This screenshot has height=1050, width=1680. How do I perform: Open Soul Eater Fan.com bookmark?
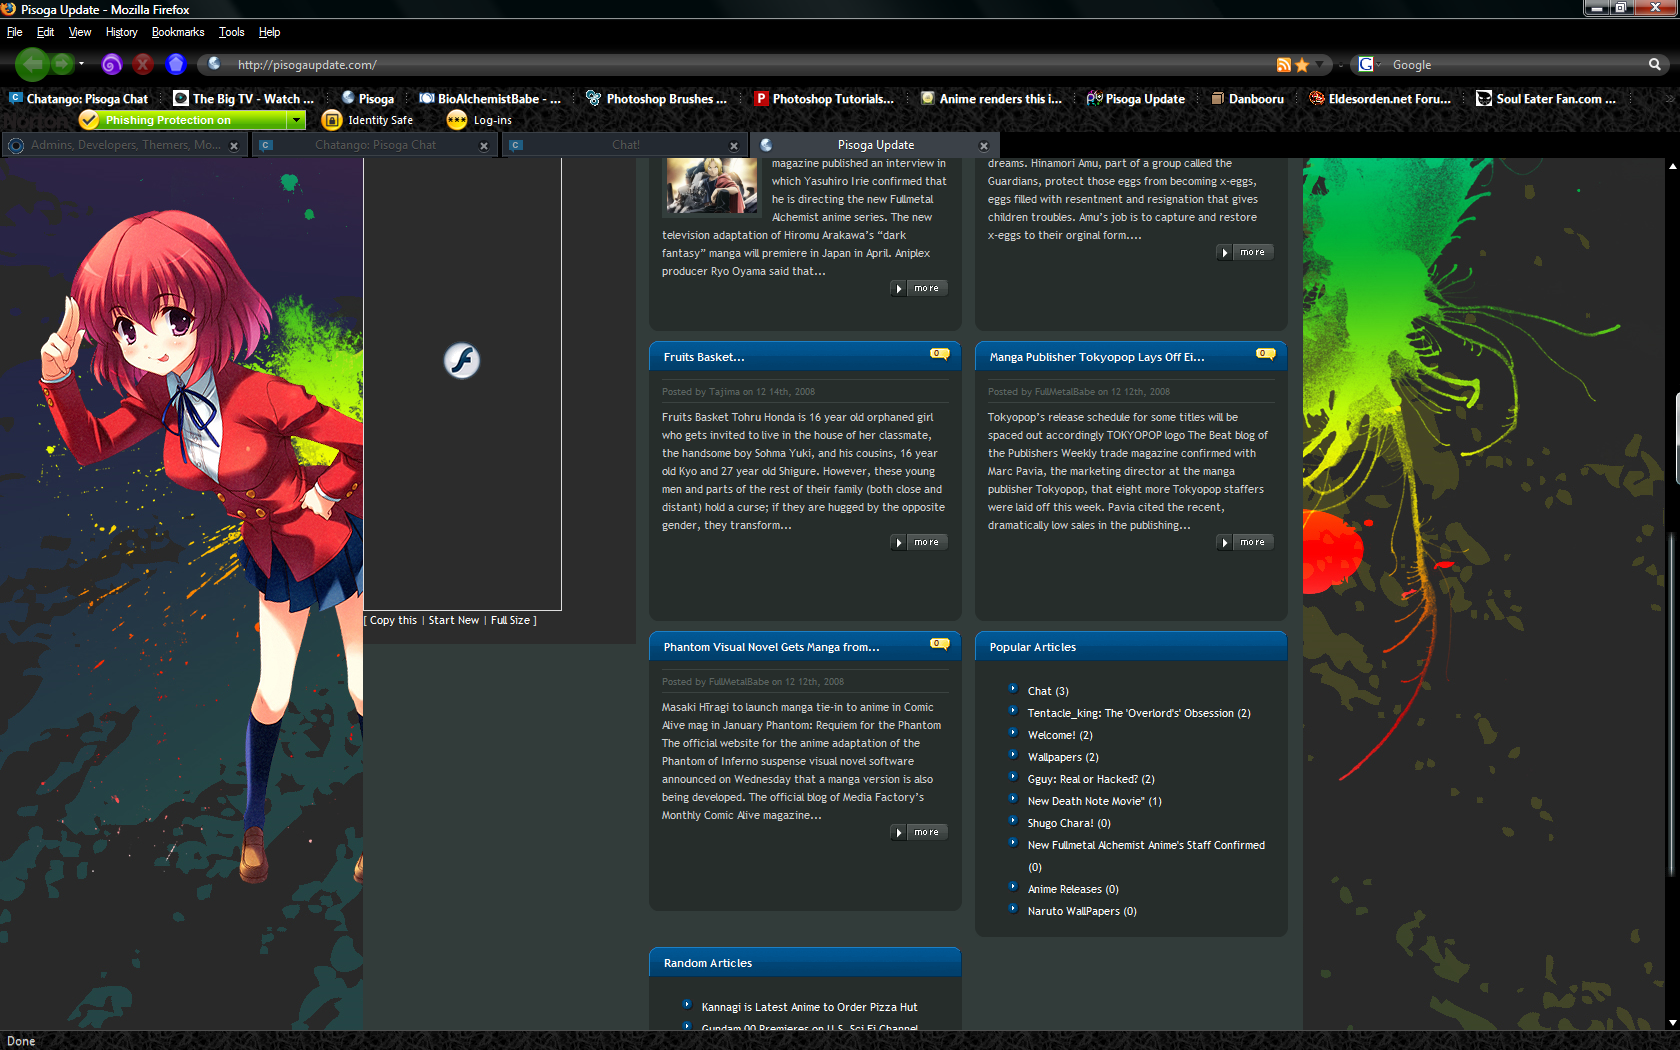[x=1547, y=99]
